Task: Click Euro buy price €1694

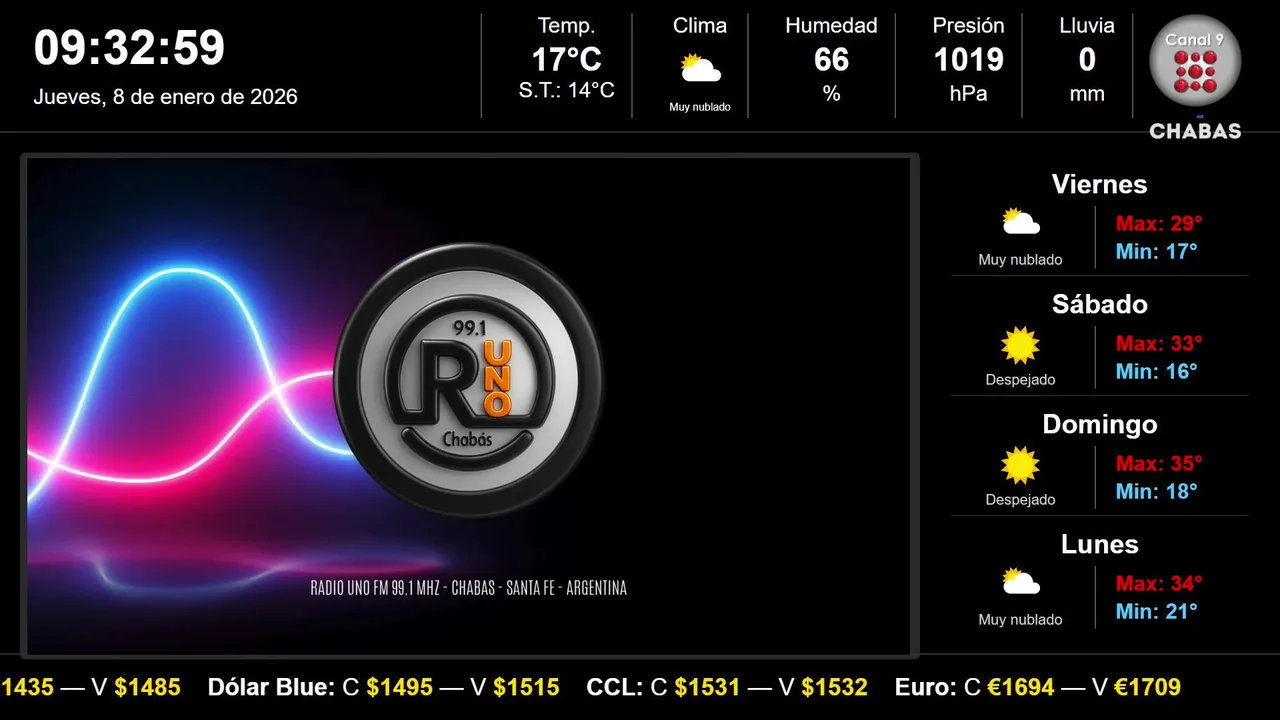Action: point(1021,687)
